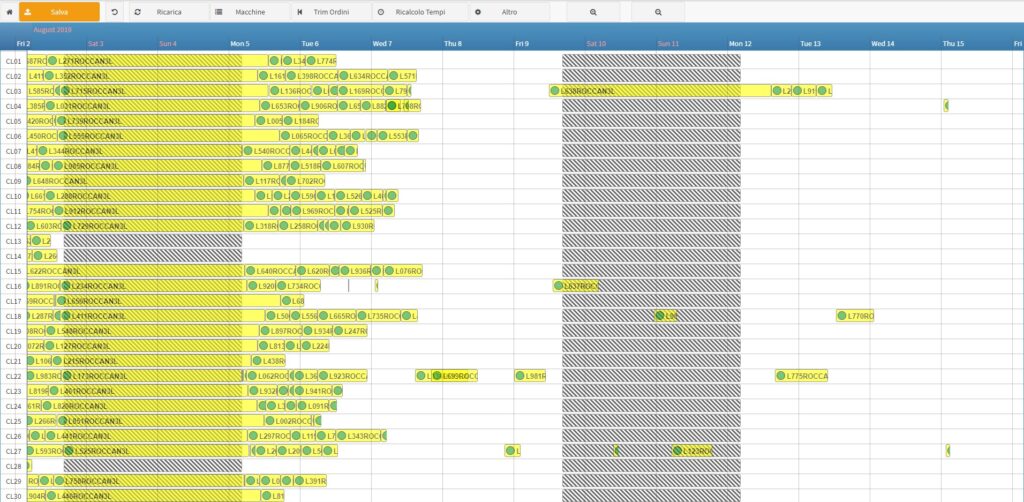Image resolution: width=1024 pixels, height=502 pixels.
Task: Select machine row label CL28
Action: (x=13, y=466)
